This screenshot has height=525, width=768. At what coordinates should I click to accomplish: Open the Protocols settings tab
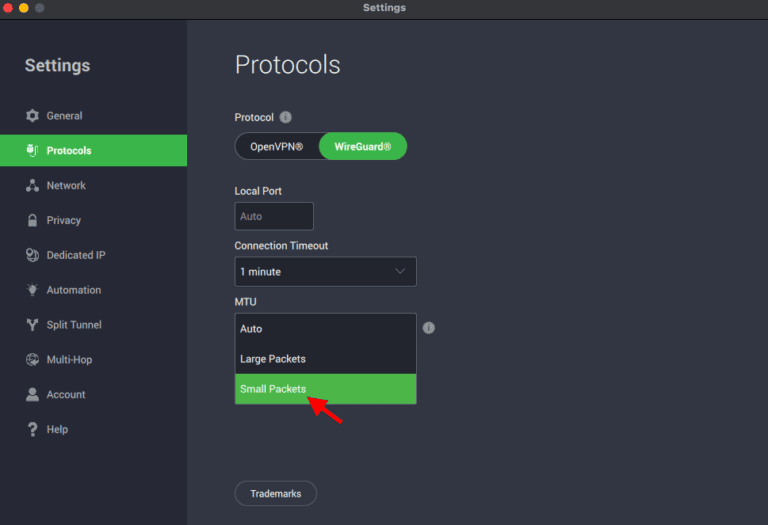pos(93,151)
